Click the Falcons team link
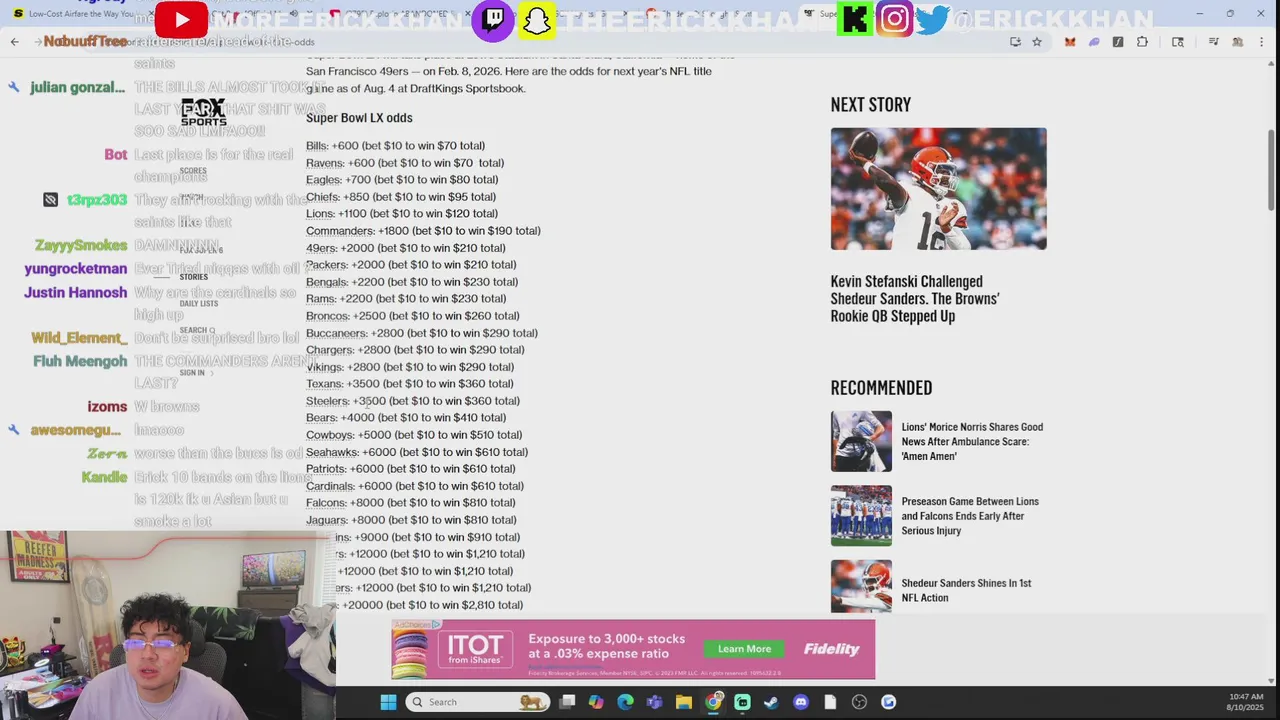 point(326,503)
